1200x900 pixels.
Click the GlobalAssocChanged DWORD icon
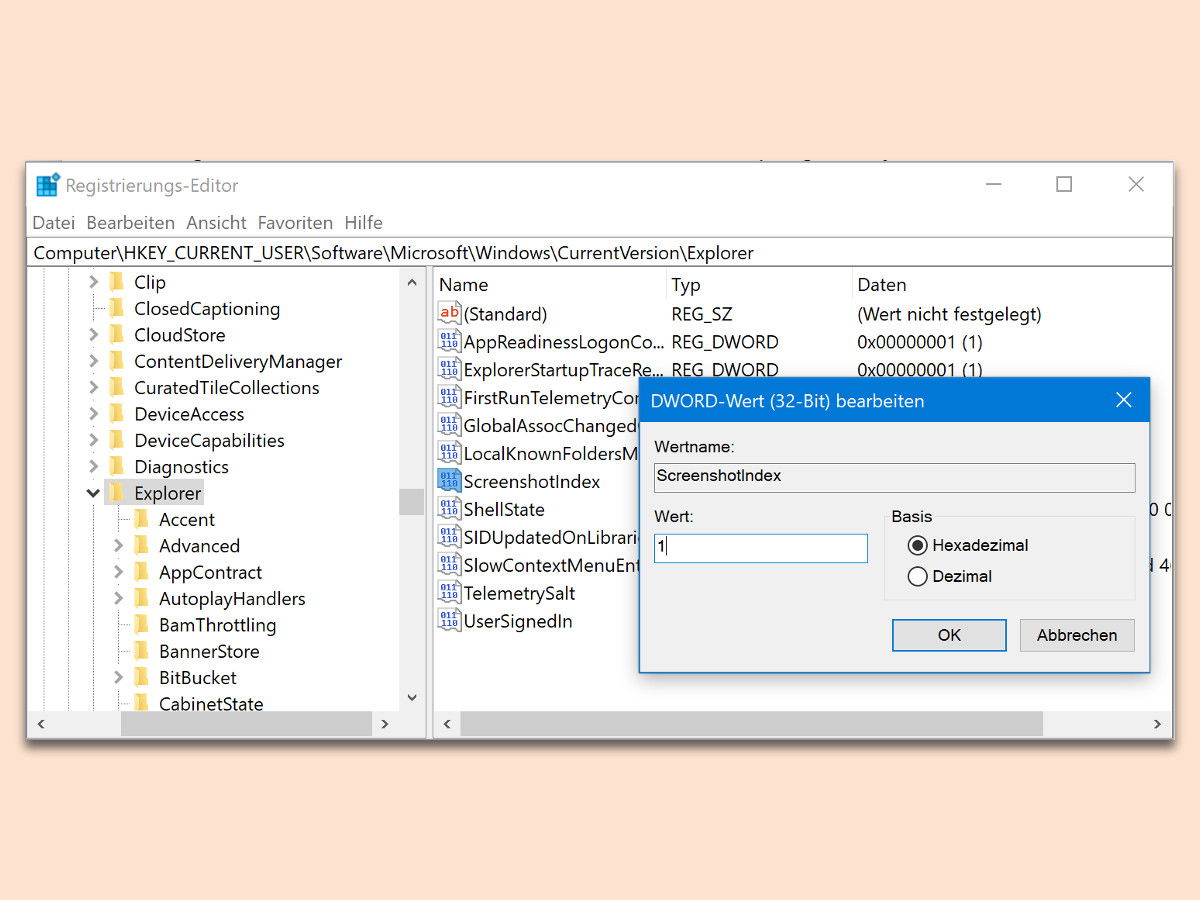click(449, 426)
